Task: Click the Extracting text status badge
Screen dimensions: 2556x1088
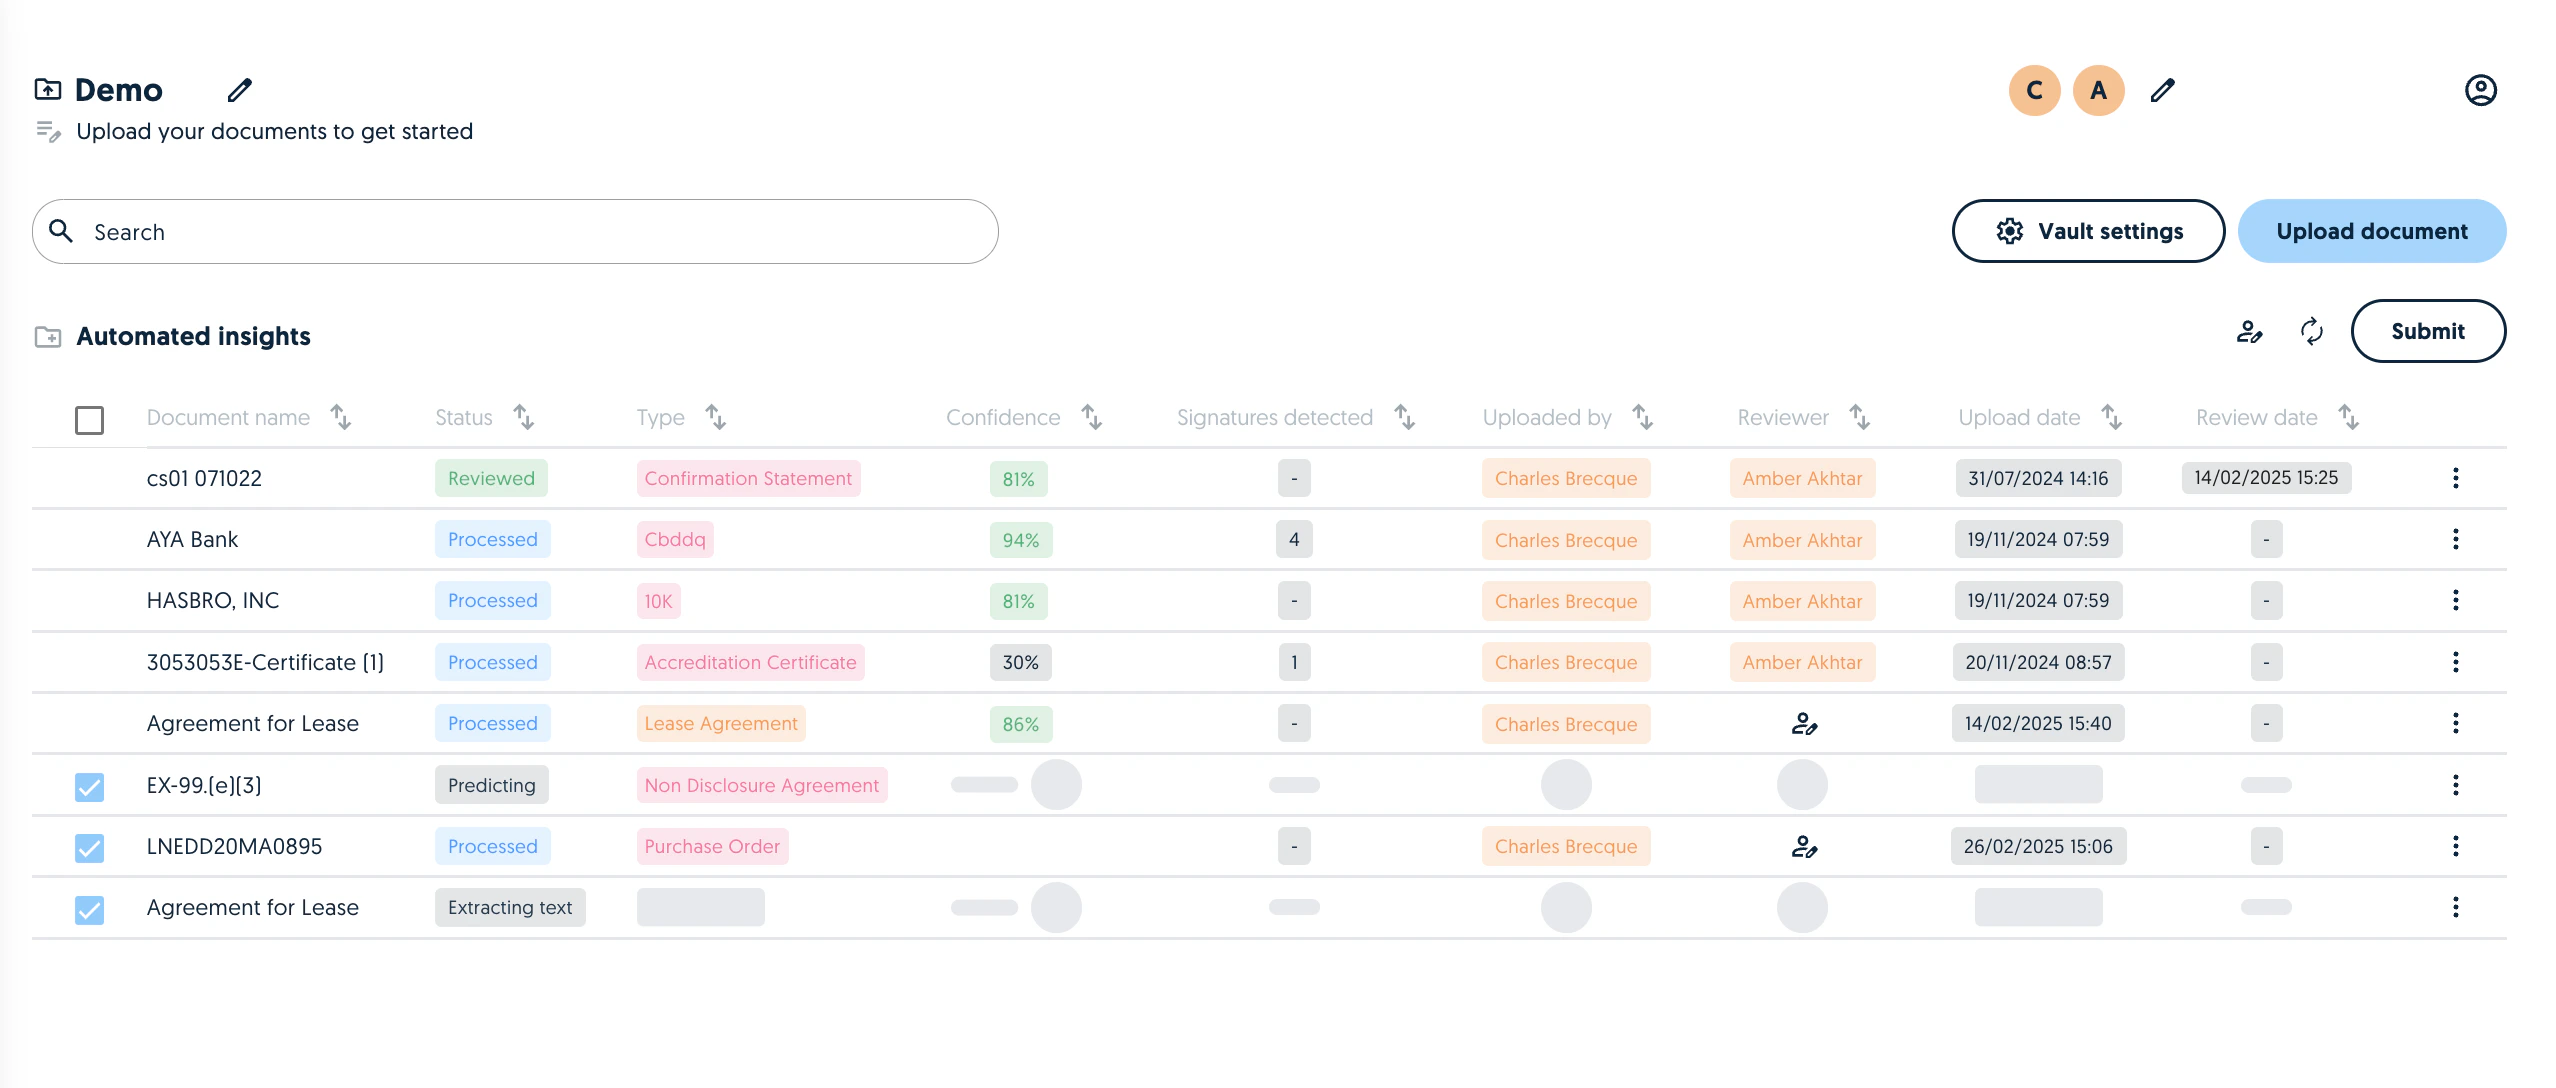Action: click(x=510, y=907)
